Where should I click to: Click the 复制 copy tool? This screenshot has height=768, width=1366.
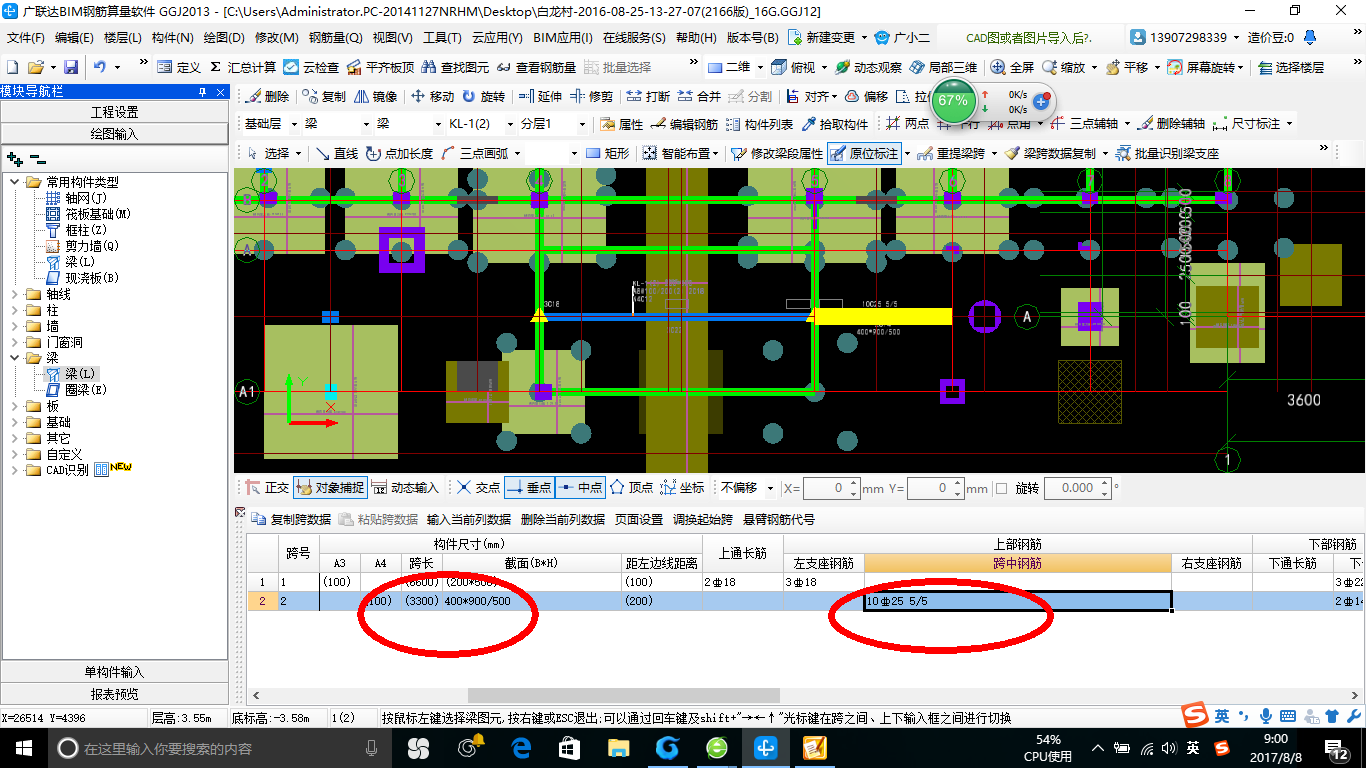tap(324, 97)
